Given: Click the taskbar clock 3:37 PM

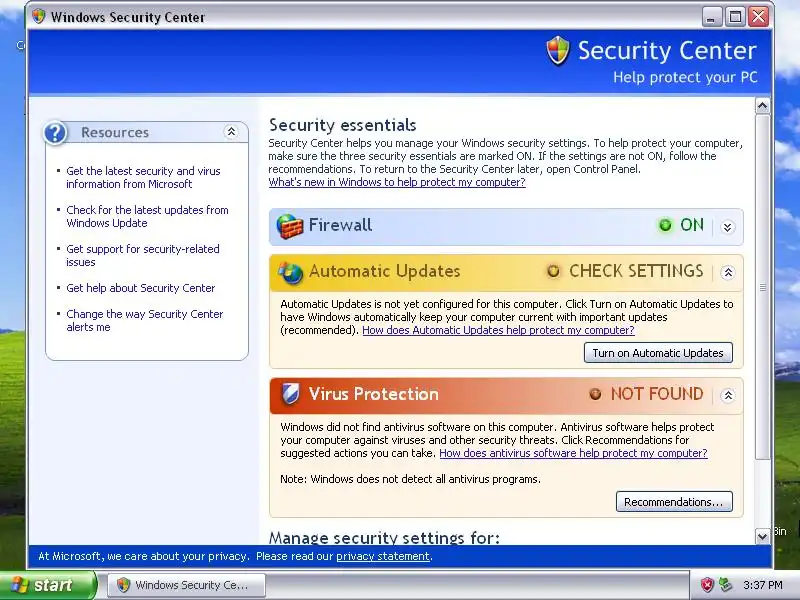Looking at the screenshot, I should click(x=762, y=585).
